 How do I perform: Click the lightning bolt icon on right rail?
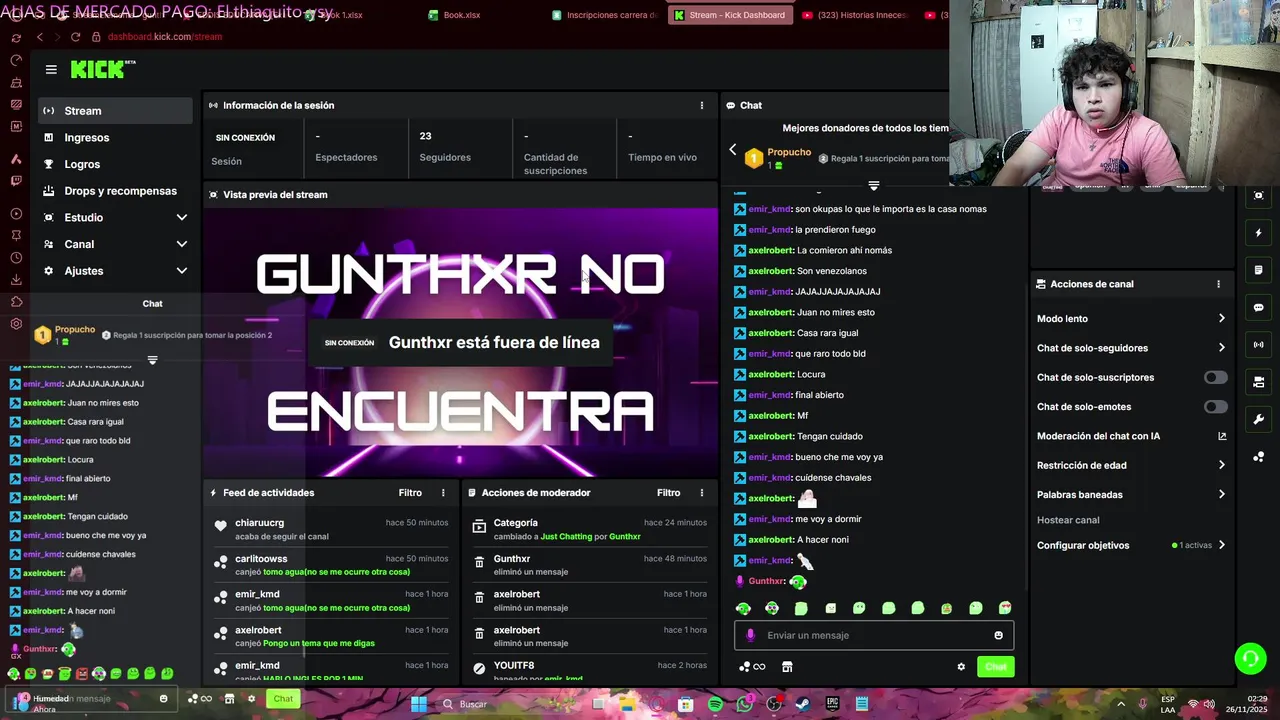(1258, 233)
